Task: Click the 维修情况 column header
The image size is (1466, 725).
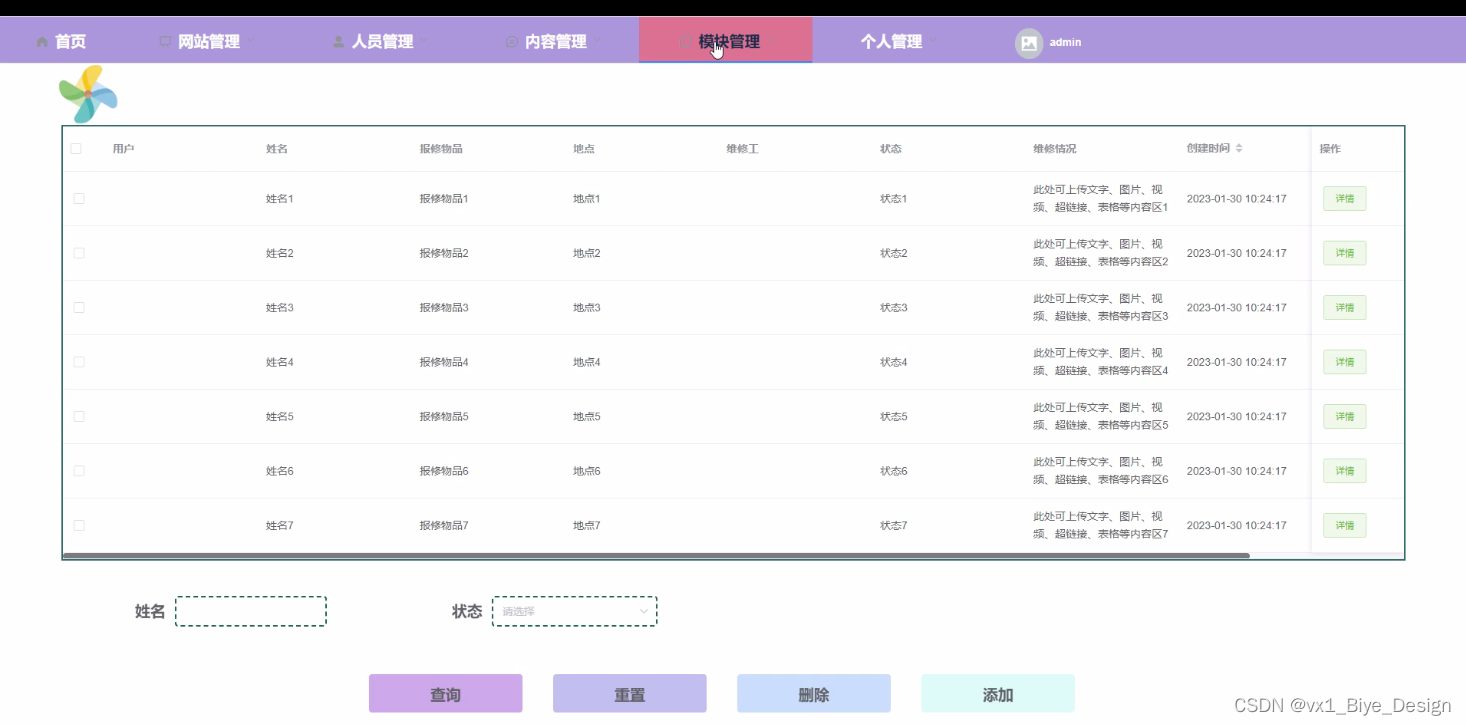Action: pos(1055,149)
